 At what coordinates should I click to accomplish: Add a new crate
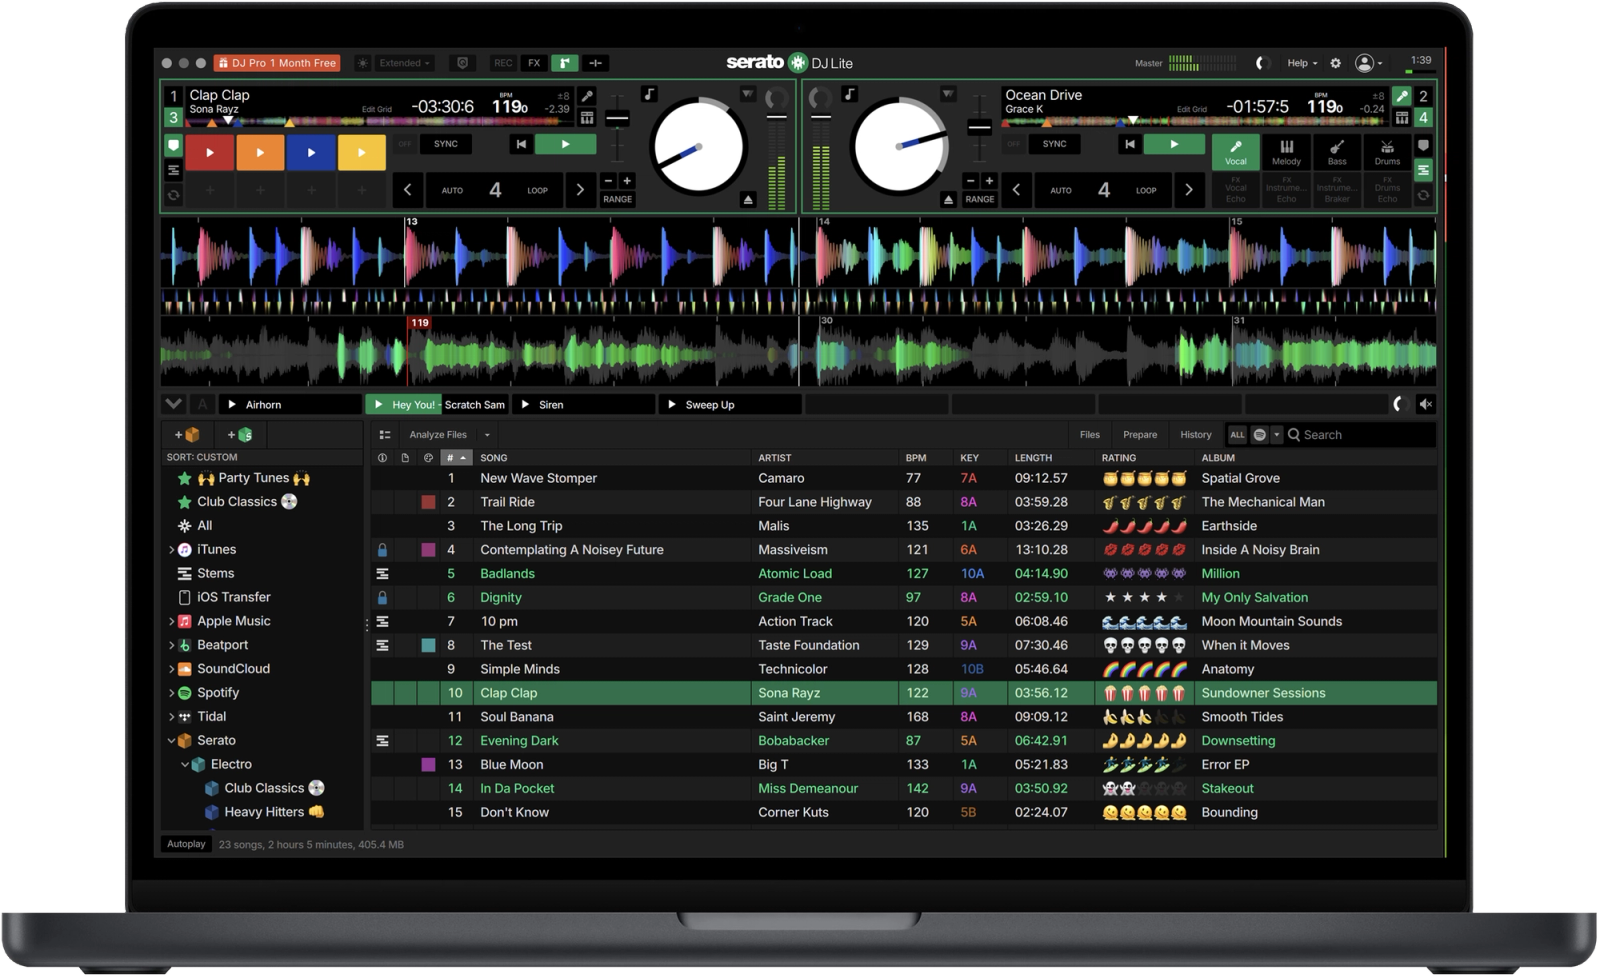[187, 435]
